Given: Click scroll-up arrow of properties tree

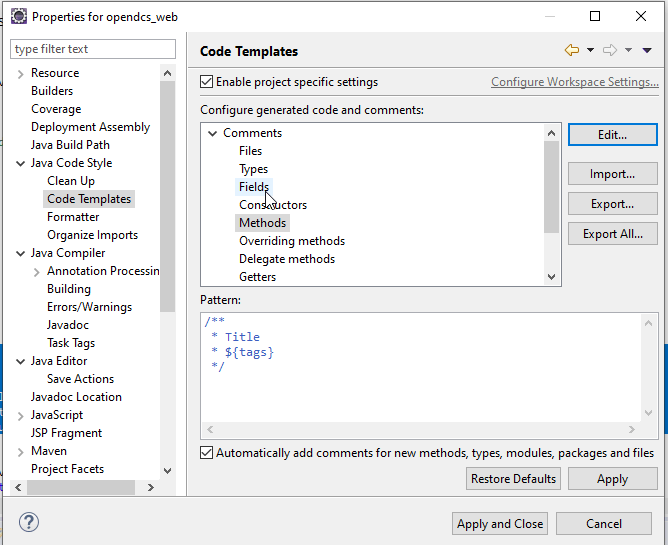Looking at the screenshot, I should coord(167,73).
